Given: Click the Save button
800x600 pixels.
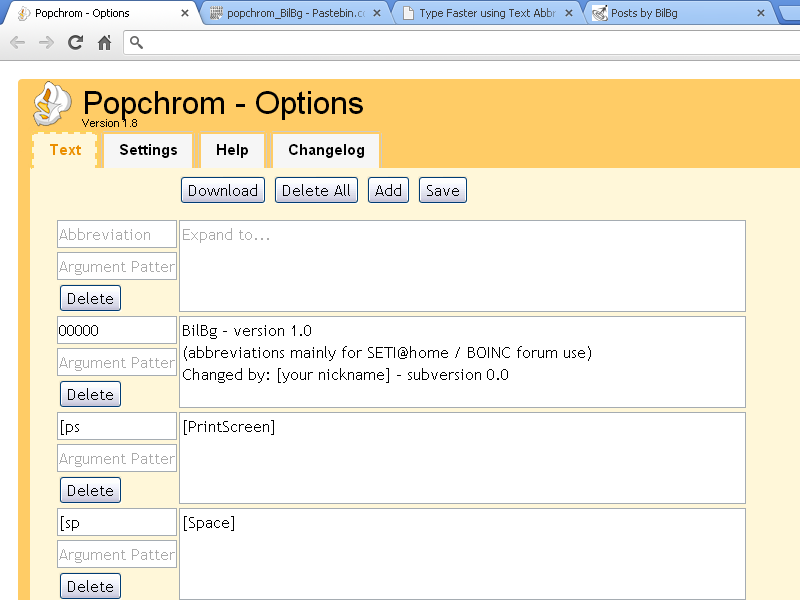Looking at the screenshot, I should [443, 190].
